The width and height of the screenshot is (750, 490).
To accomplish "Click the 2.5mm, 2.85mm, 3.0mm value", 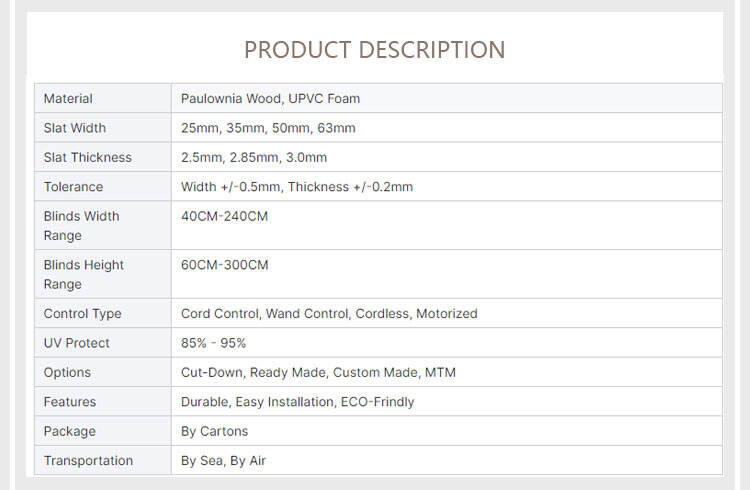I will tap(254, 157).
